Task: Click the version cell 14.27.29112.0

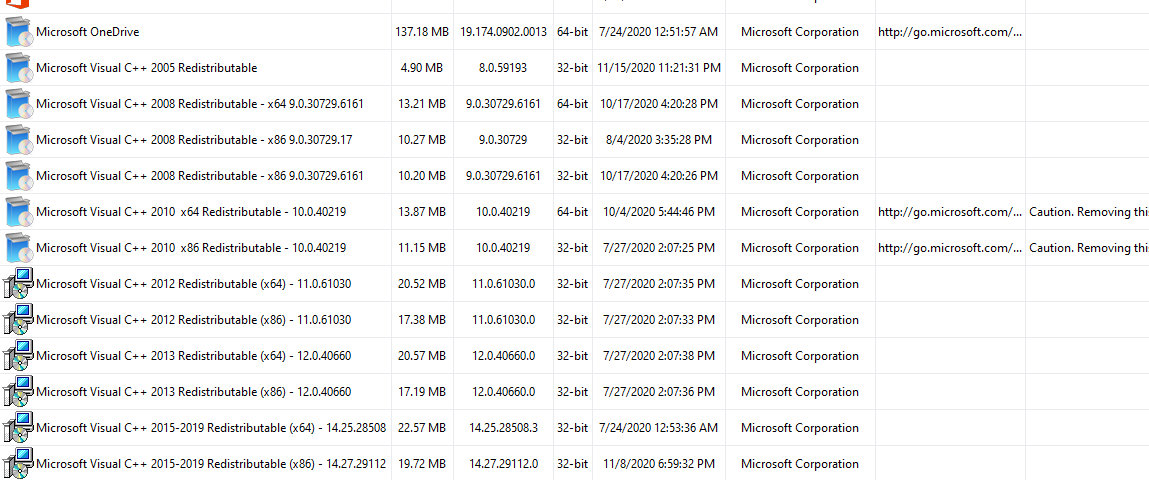Action: (503, 464)
